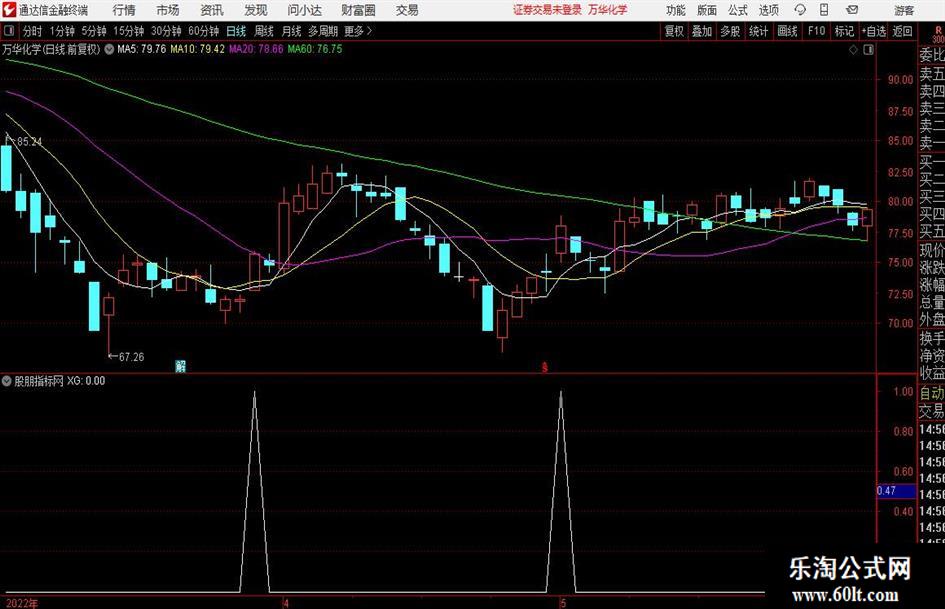This screenshot has width=945, height=609.
Task: Click the 万华化学(日线 前复权) chart title
Action: (x=51, y=49)
